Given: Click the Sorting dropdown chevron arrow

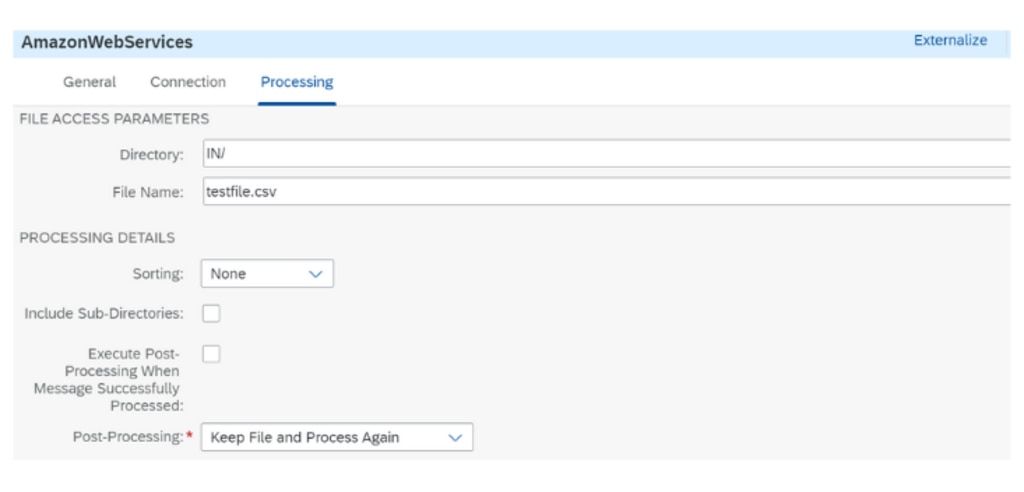Looking at the screenshot, I should [x=315, y=274].
